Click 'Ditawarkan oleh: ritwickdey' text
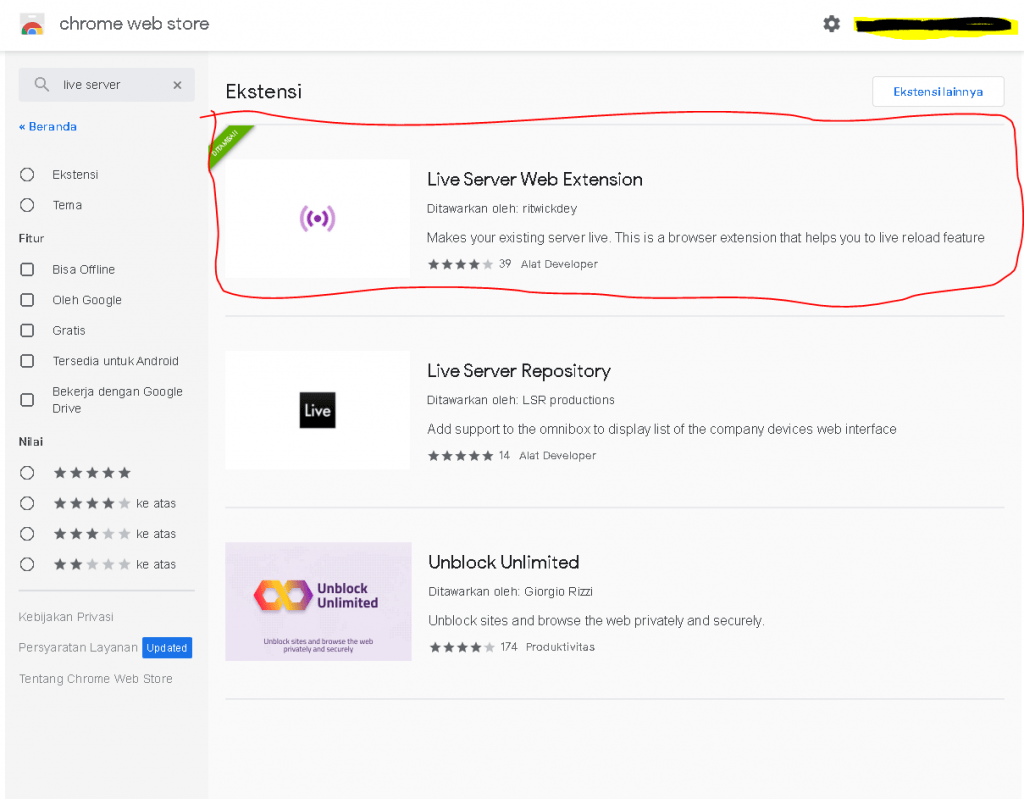Image resolution: width=1024 pixels, height=799 pixels. tap(502, 208)
